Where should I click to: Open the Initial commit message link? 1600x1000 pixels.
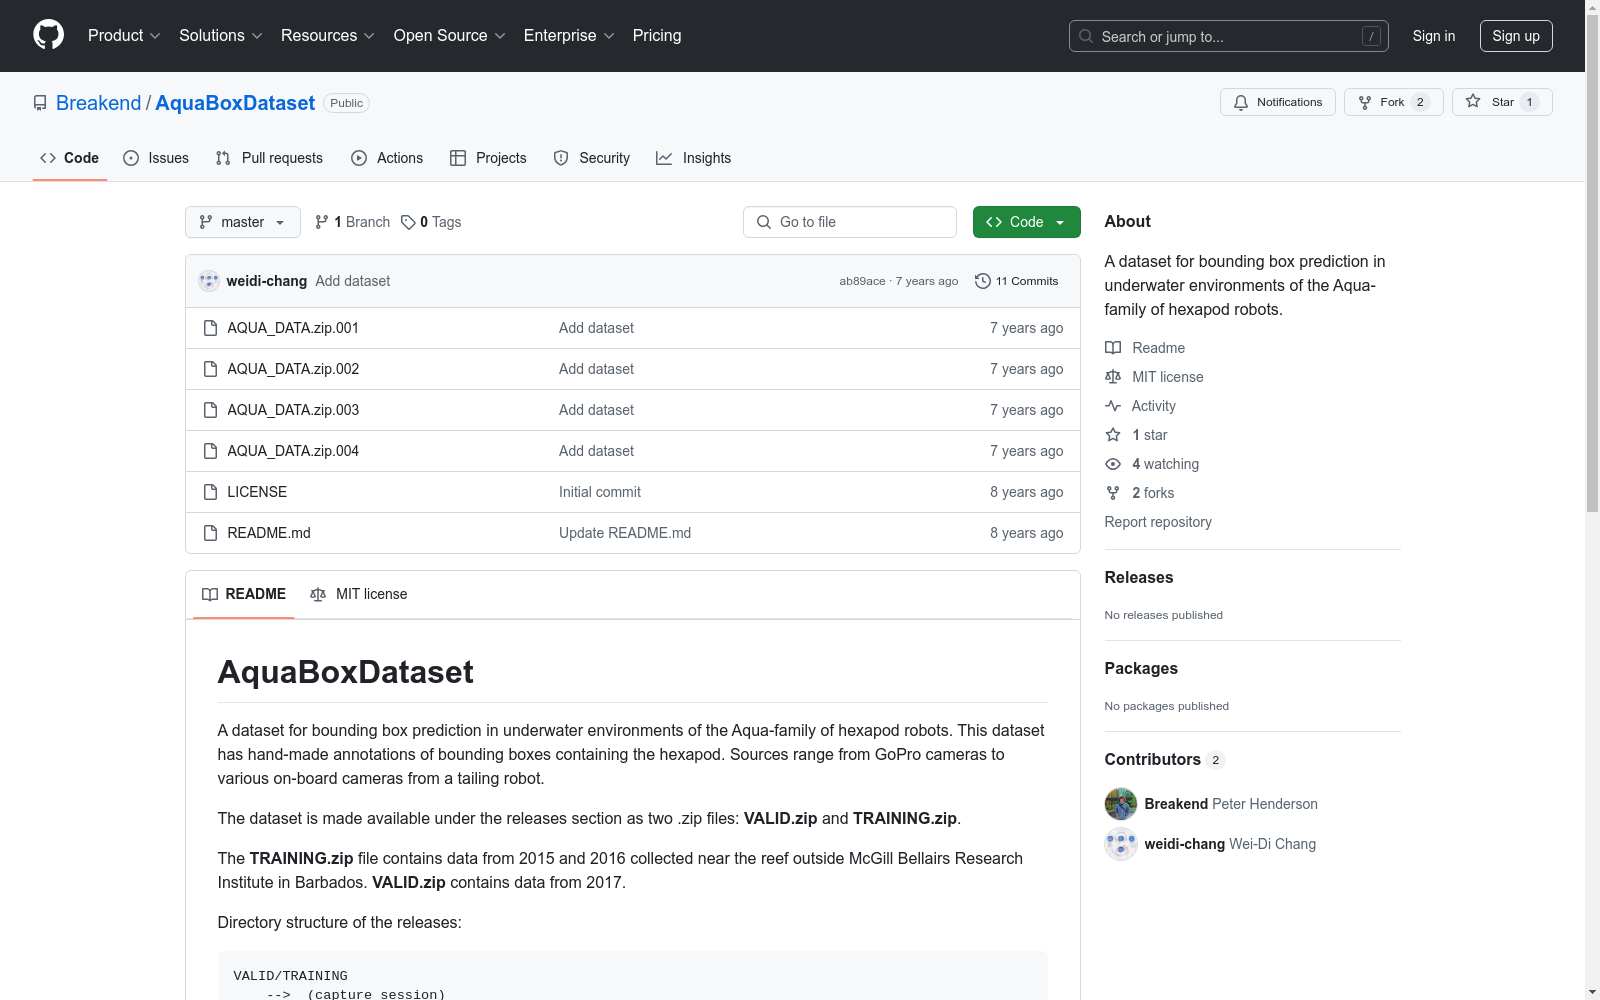[x=600, y=492]
